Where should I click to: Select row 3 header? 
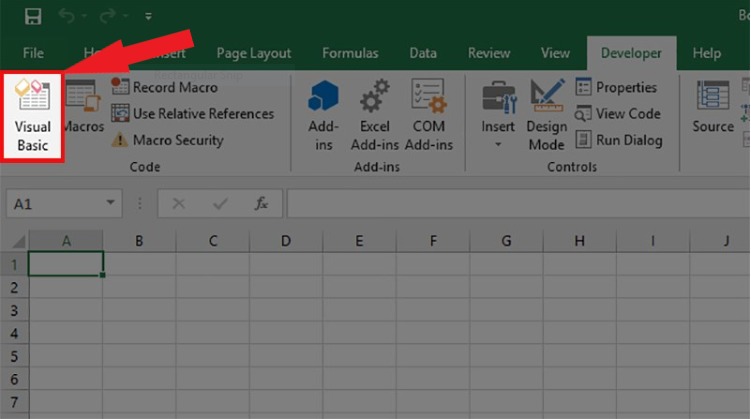14,310
